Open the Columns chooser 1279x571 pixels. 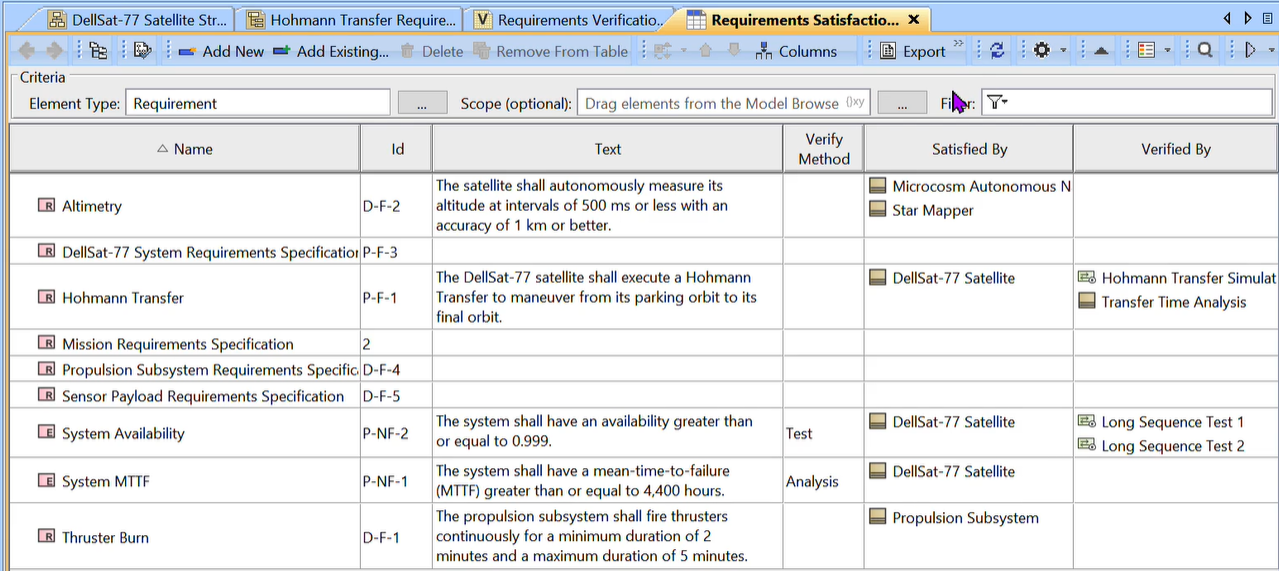click(796, 51)
